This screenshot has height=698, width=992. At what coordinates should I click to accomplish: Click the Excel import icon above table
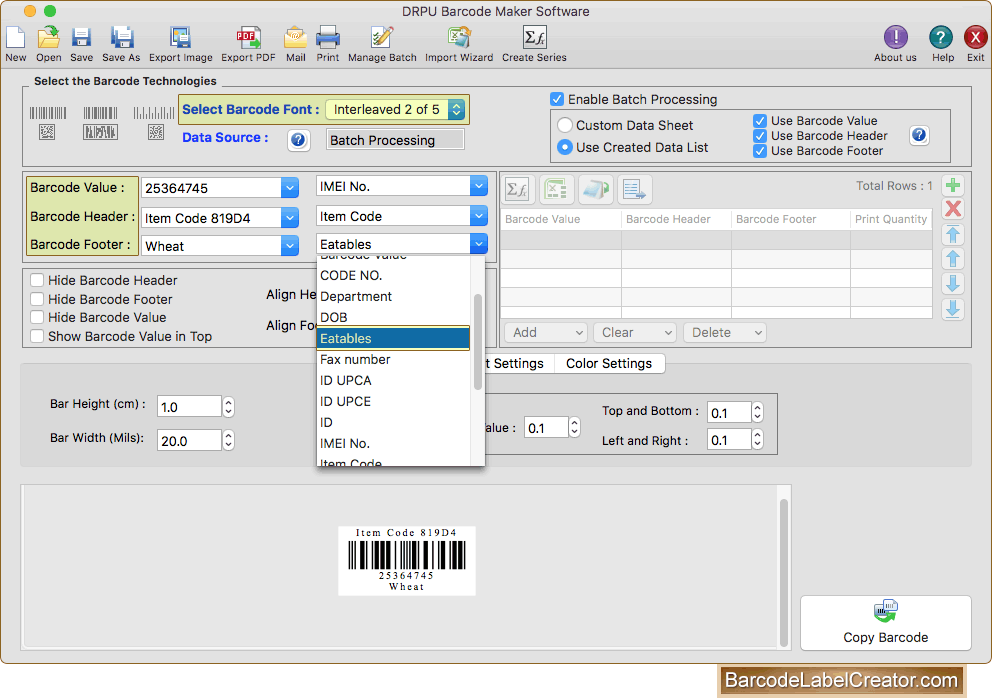click(x=556, y=189)
